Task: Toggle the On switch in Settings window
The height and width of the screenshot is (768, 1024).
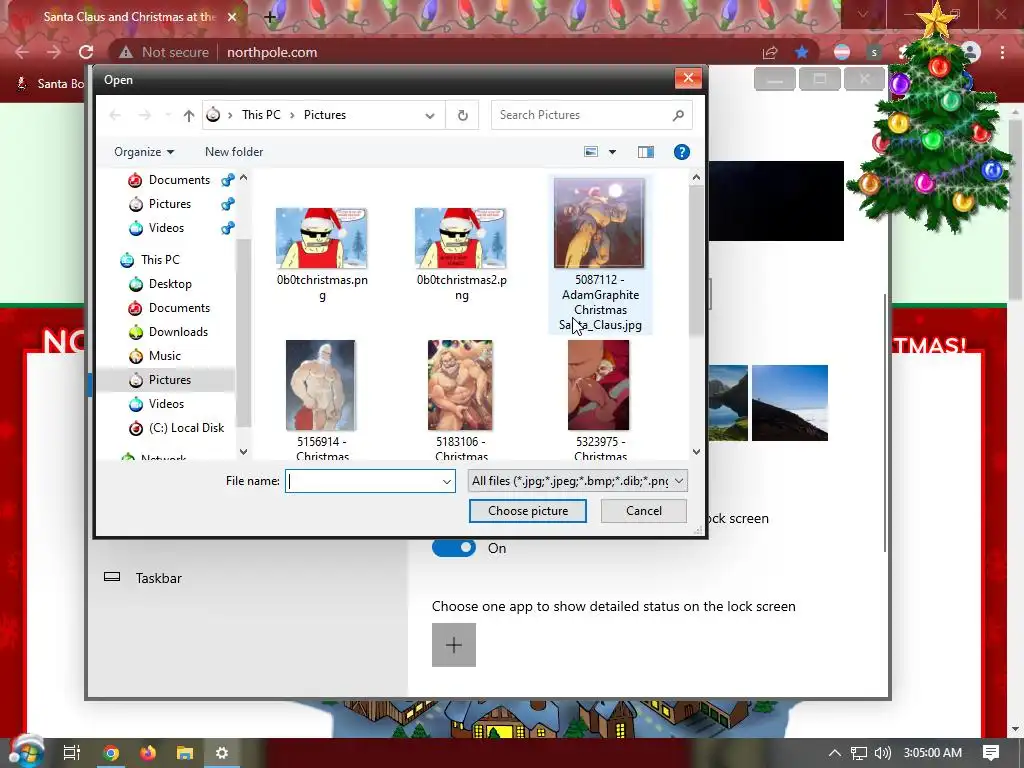Action: click(454, 548)
